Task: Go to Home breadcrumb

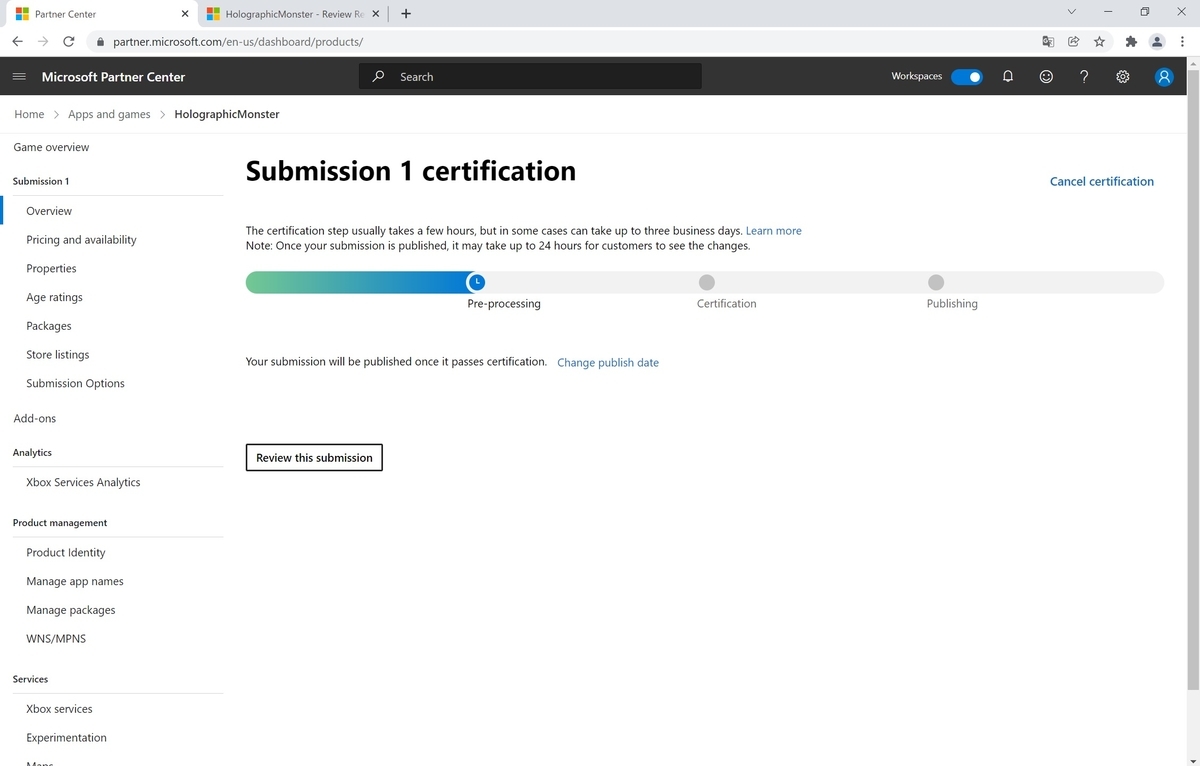Action: [x=29, y=114]
